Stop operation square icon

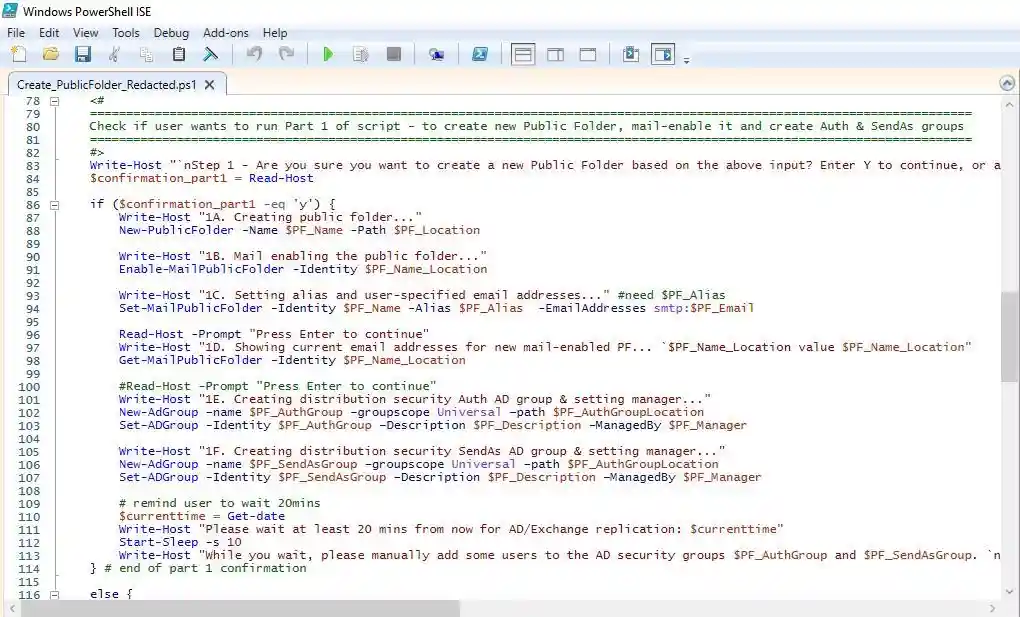(x=394, y=54)
